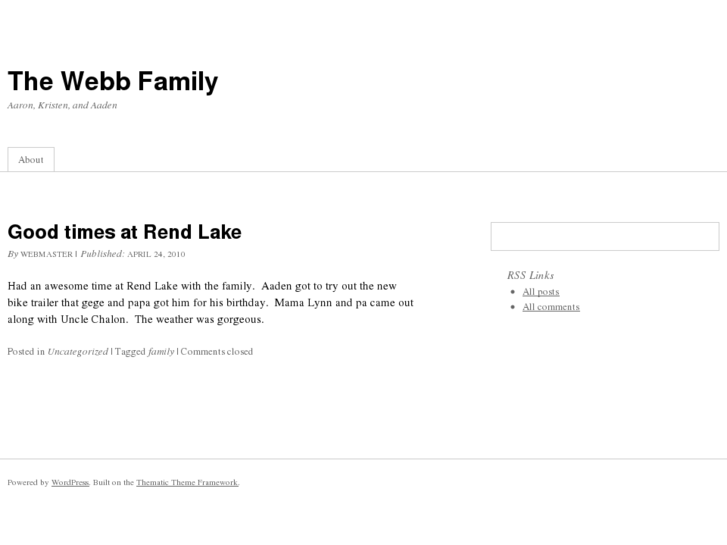Open the All posts RSS feed
Viewport: 727px width, 545px height.
click(x=541, y=292)
